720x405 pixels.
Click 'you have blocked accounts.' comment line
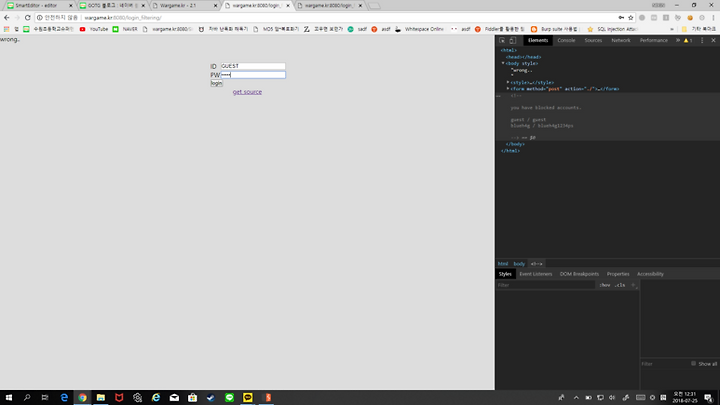[x=546, y=107]
